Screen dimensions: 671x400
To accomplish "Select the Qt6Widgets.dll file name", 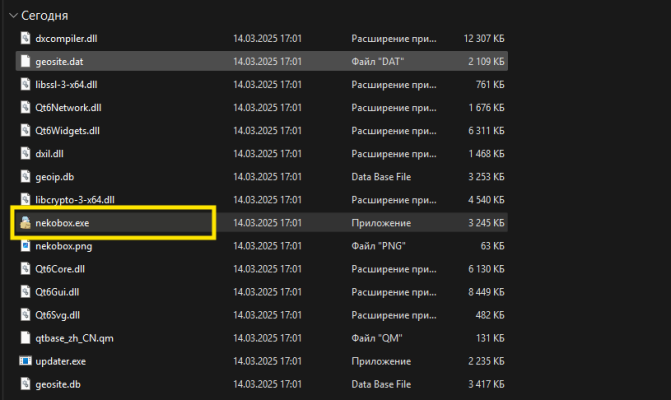I will (x=67, y=130).
